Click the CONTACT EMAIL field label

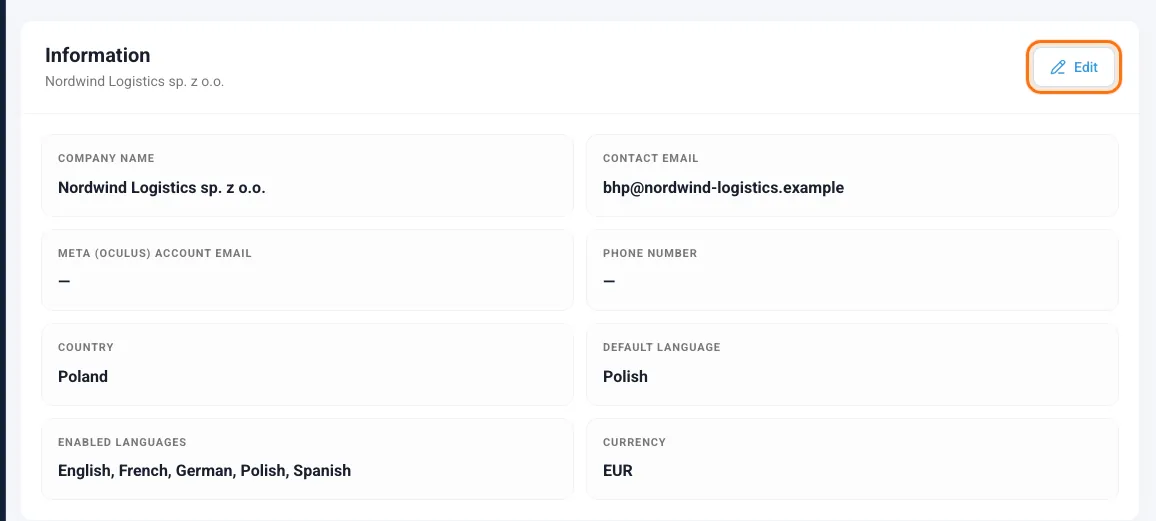point(650,158)
